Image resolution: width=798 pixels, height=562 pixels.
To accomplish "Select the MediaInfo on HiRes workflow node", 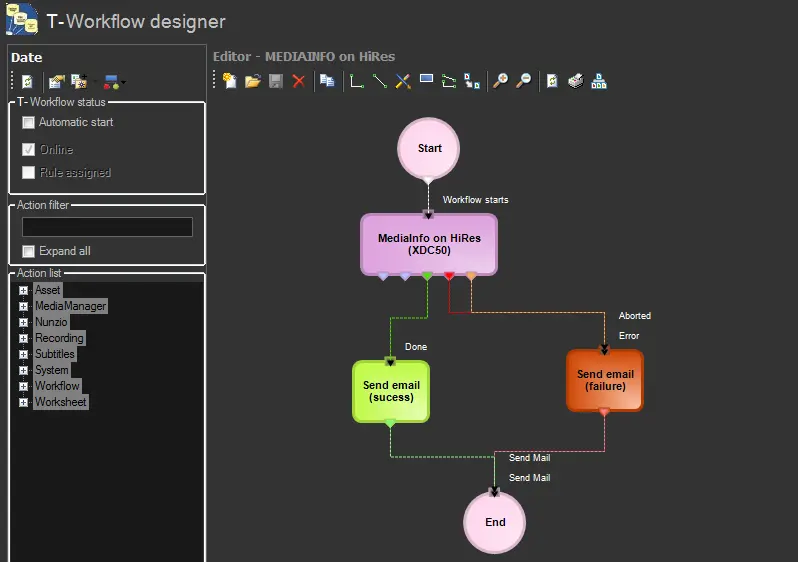I will tap(429, 244).
